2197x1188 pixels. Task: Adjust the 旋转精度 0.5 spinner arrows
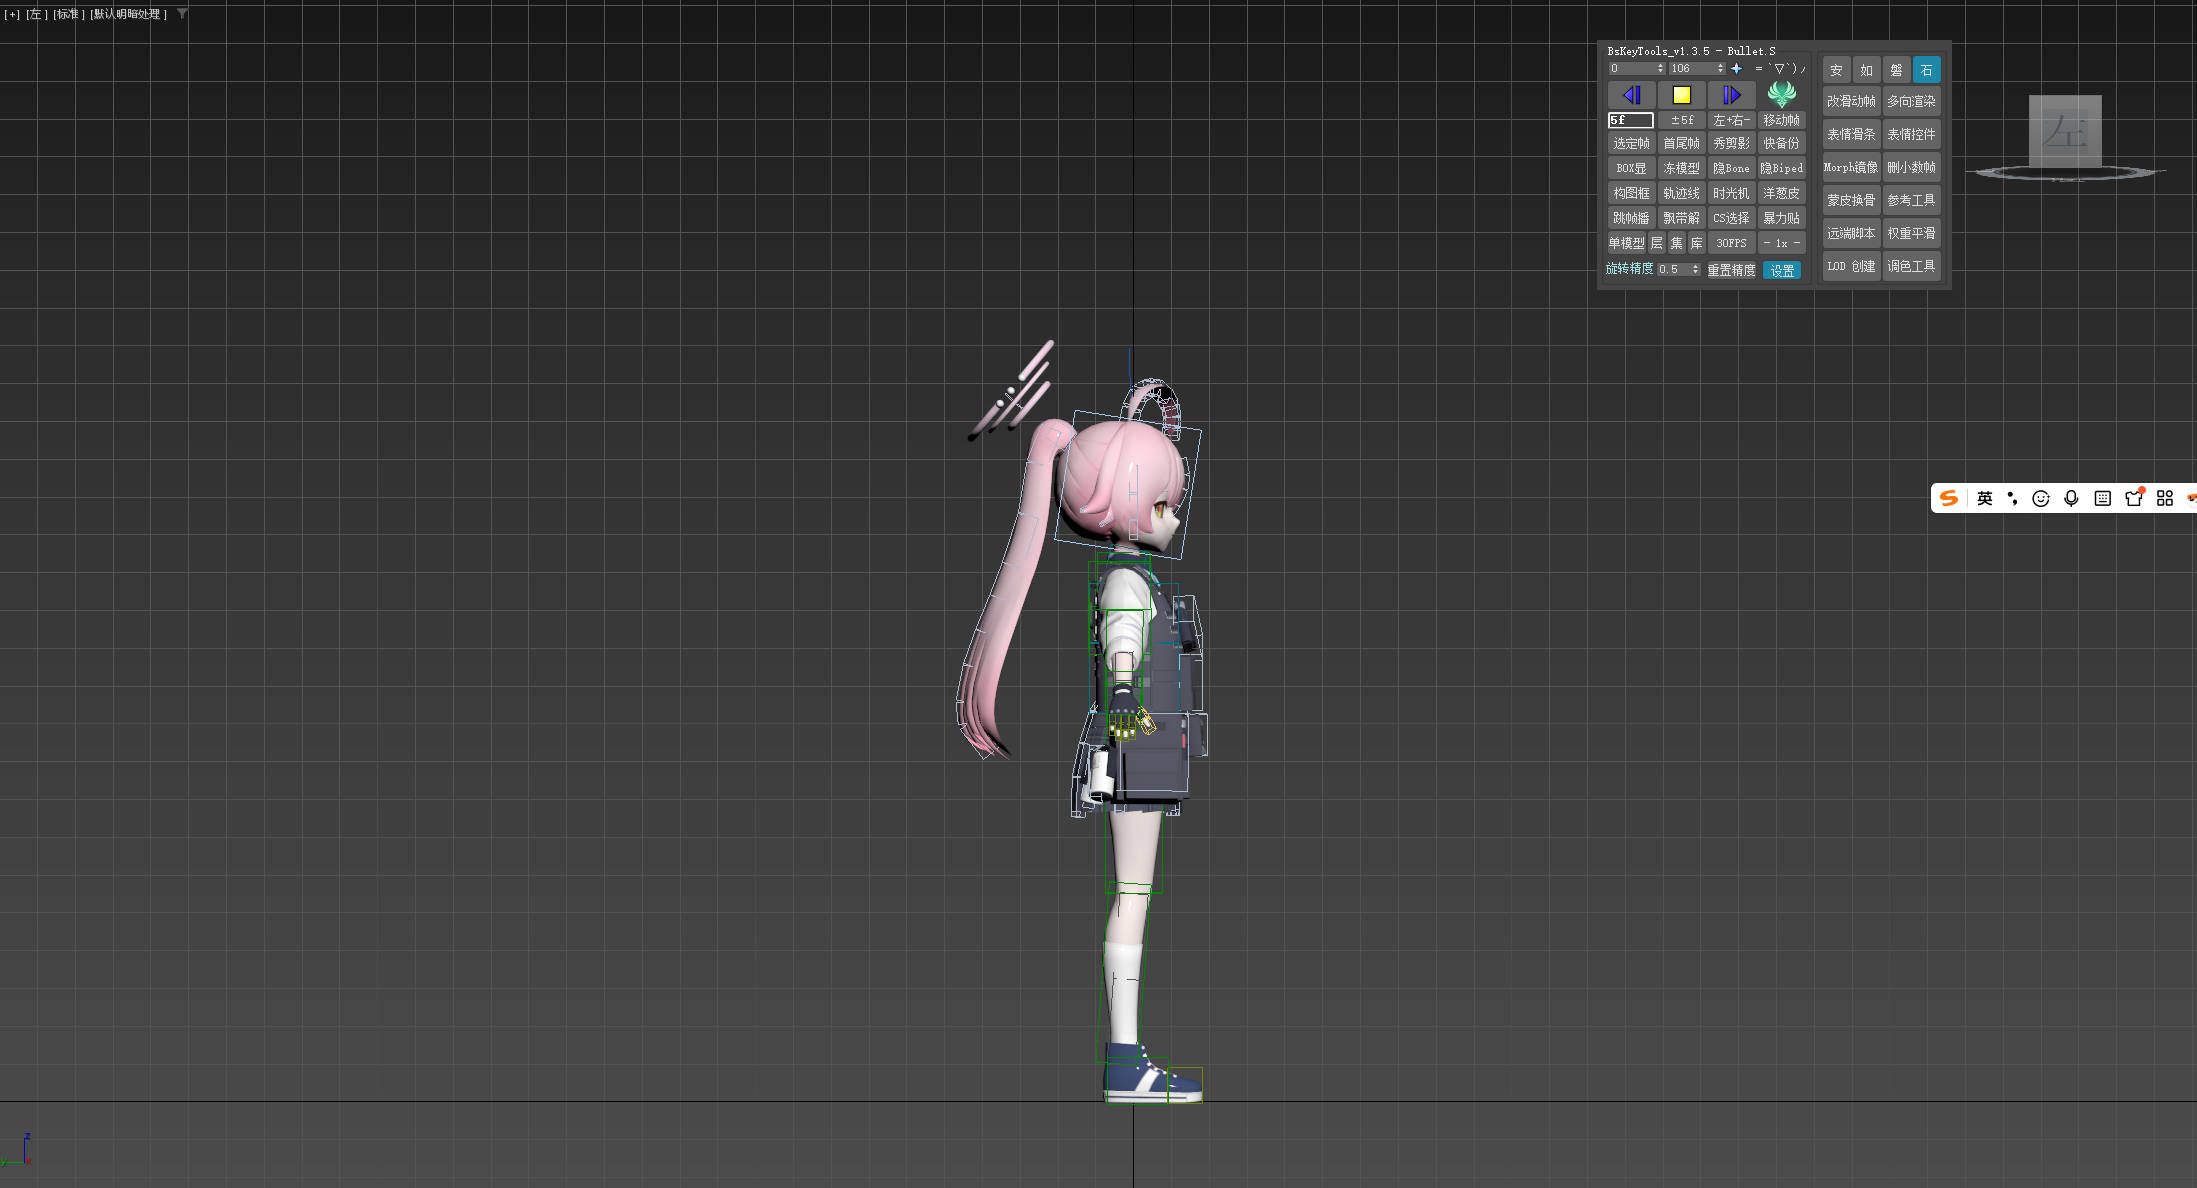coord(1695,269)
